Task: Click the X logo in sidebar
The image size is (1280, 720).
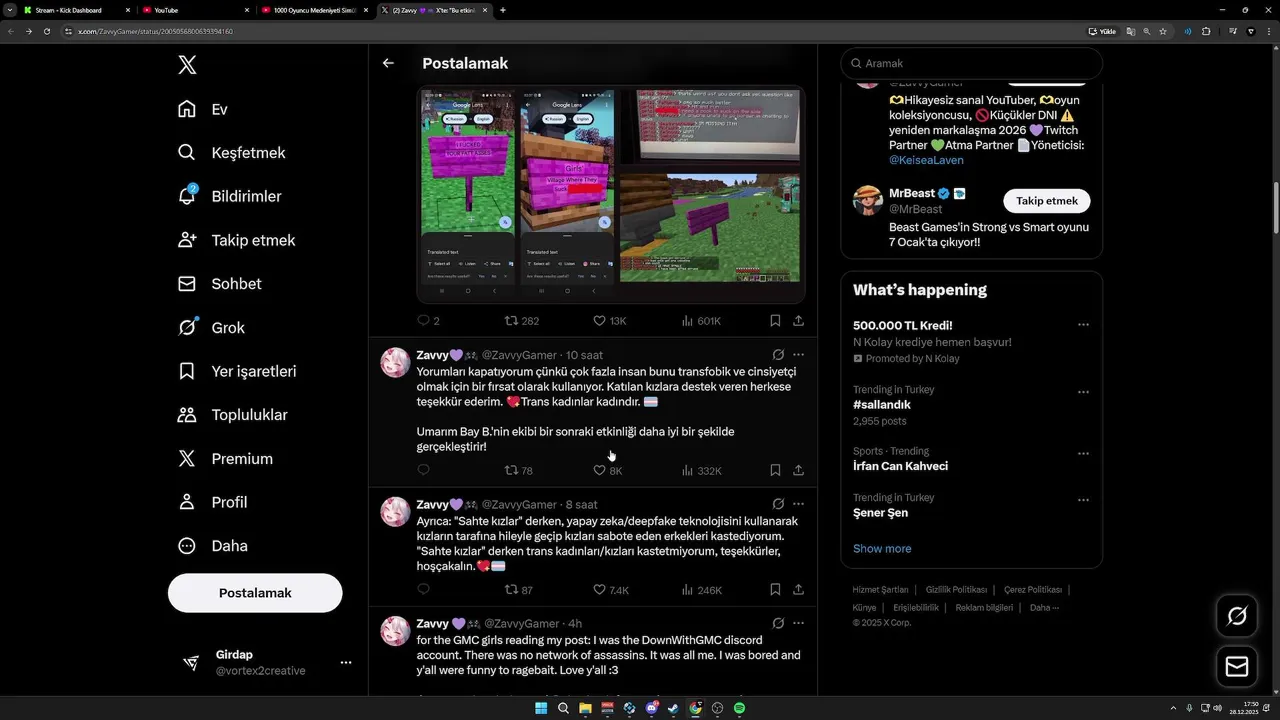Action: coord(187,65)
